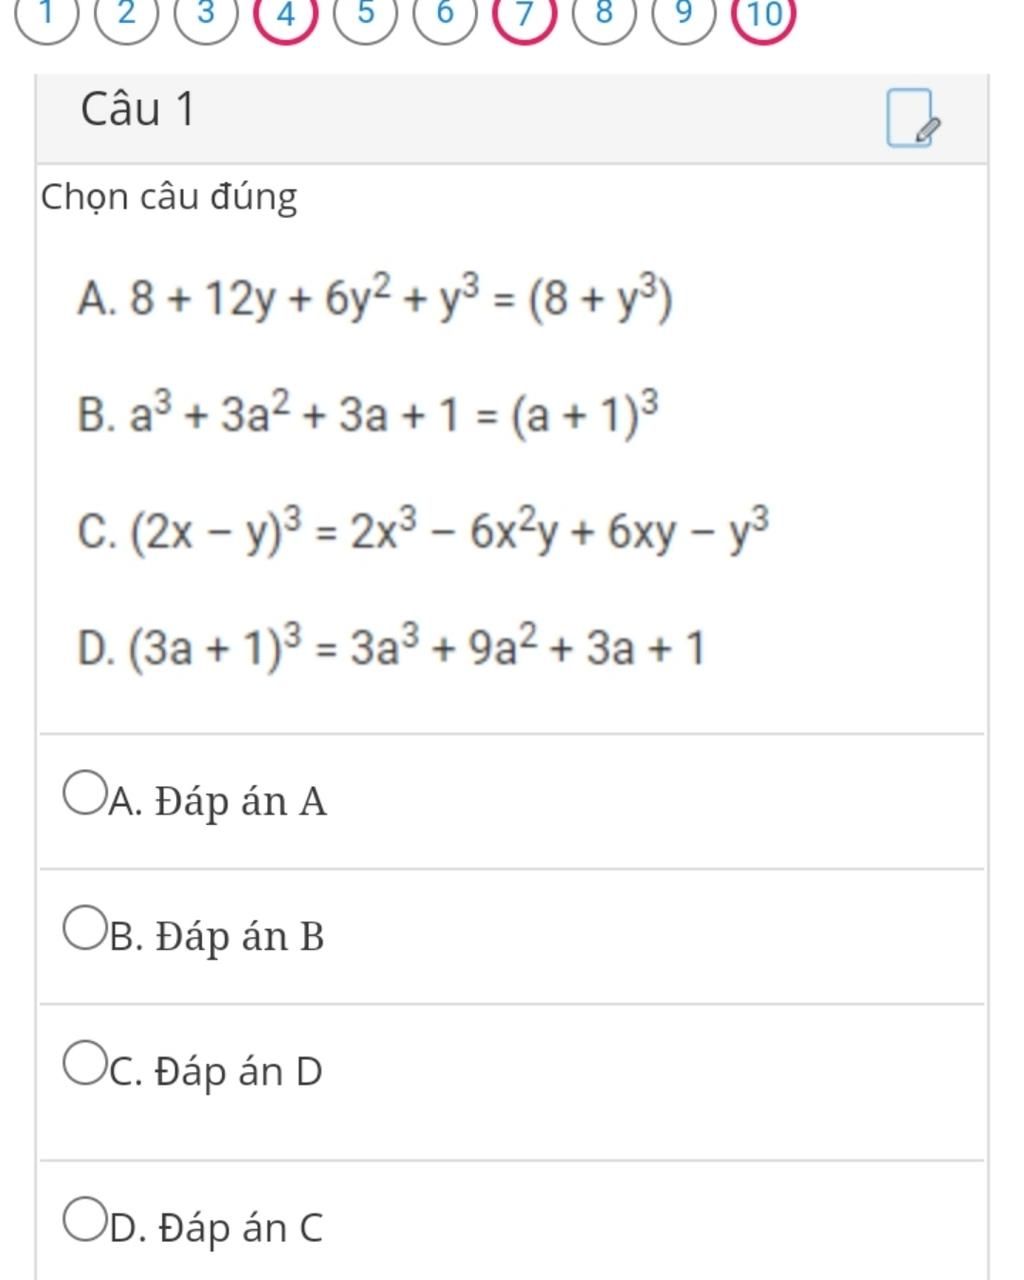Click the formula in statement D

(x=417, y=648)
